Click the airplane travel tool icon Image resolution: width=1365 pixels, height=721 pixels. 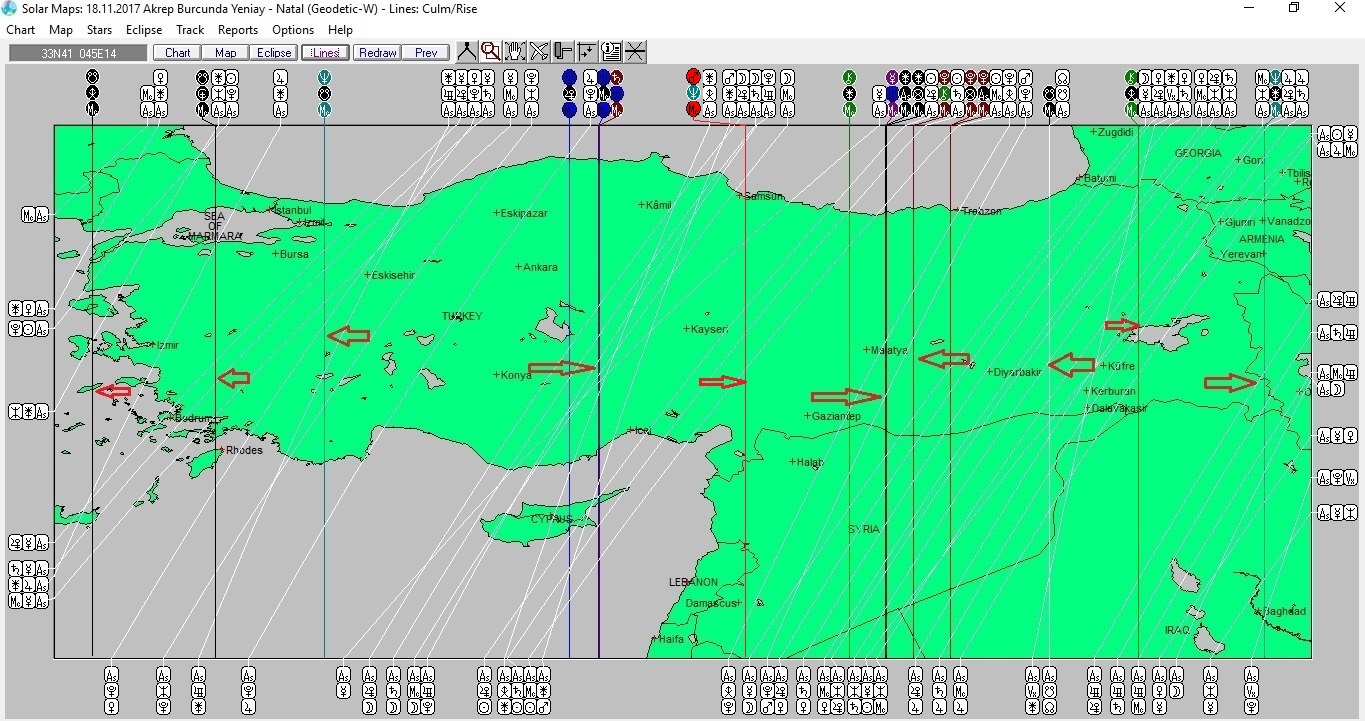click(x=539, y=52)
